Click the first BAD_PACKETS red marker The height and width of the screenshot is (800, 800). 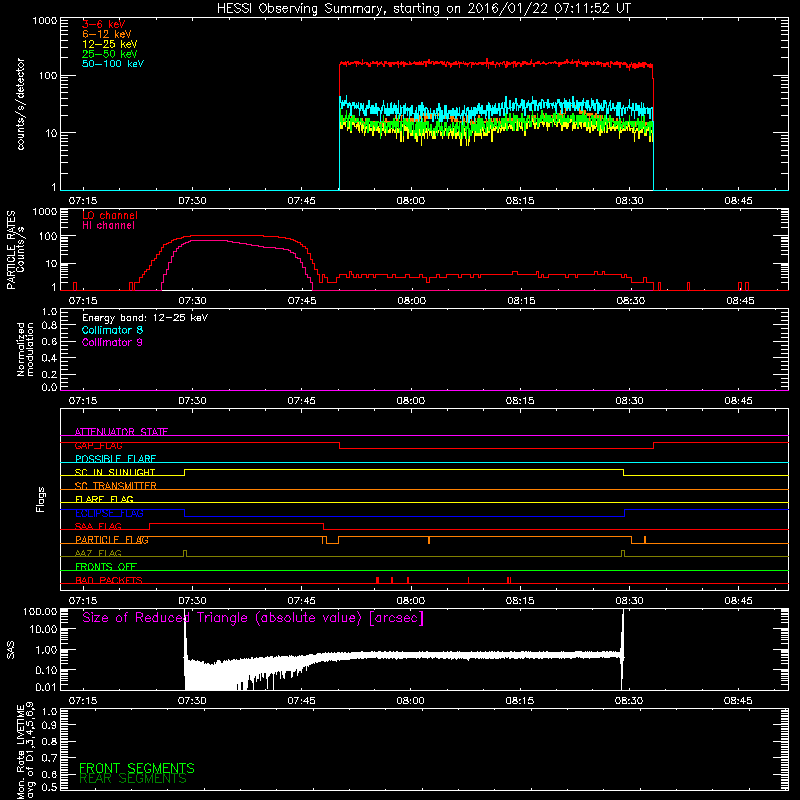pyautogui.click(x=378, y=580)
